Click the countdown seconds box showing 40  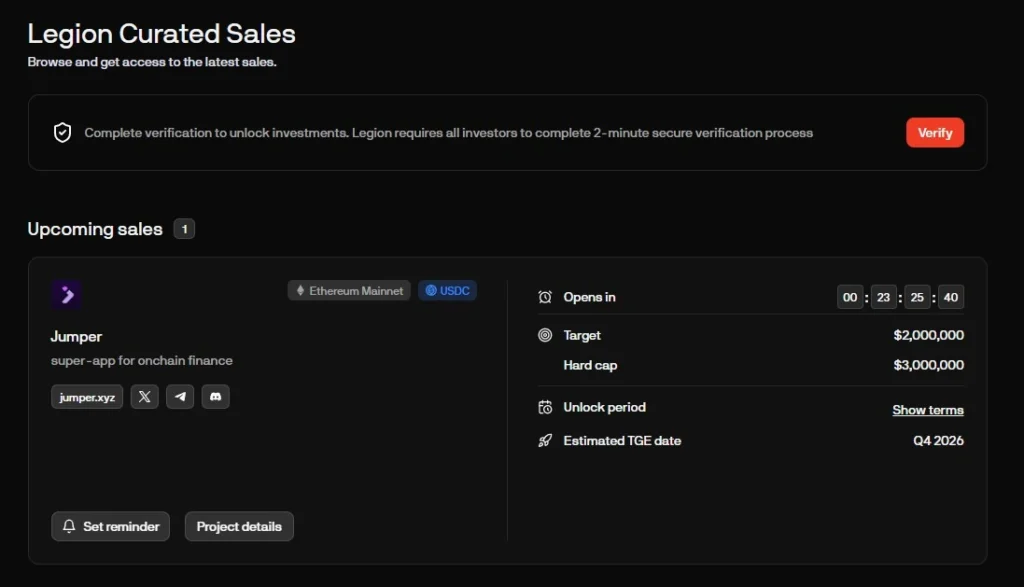coord(951,297)
